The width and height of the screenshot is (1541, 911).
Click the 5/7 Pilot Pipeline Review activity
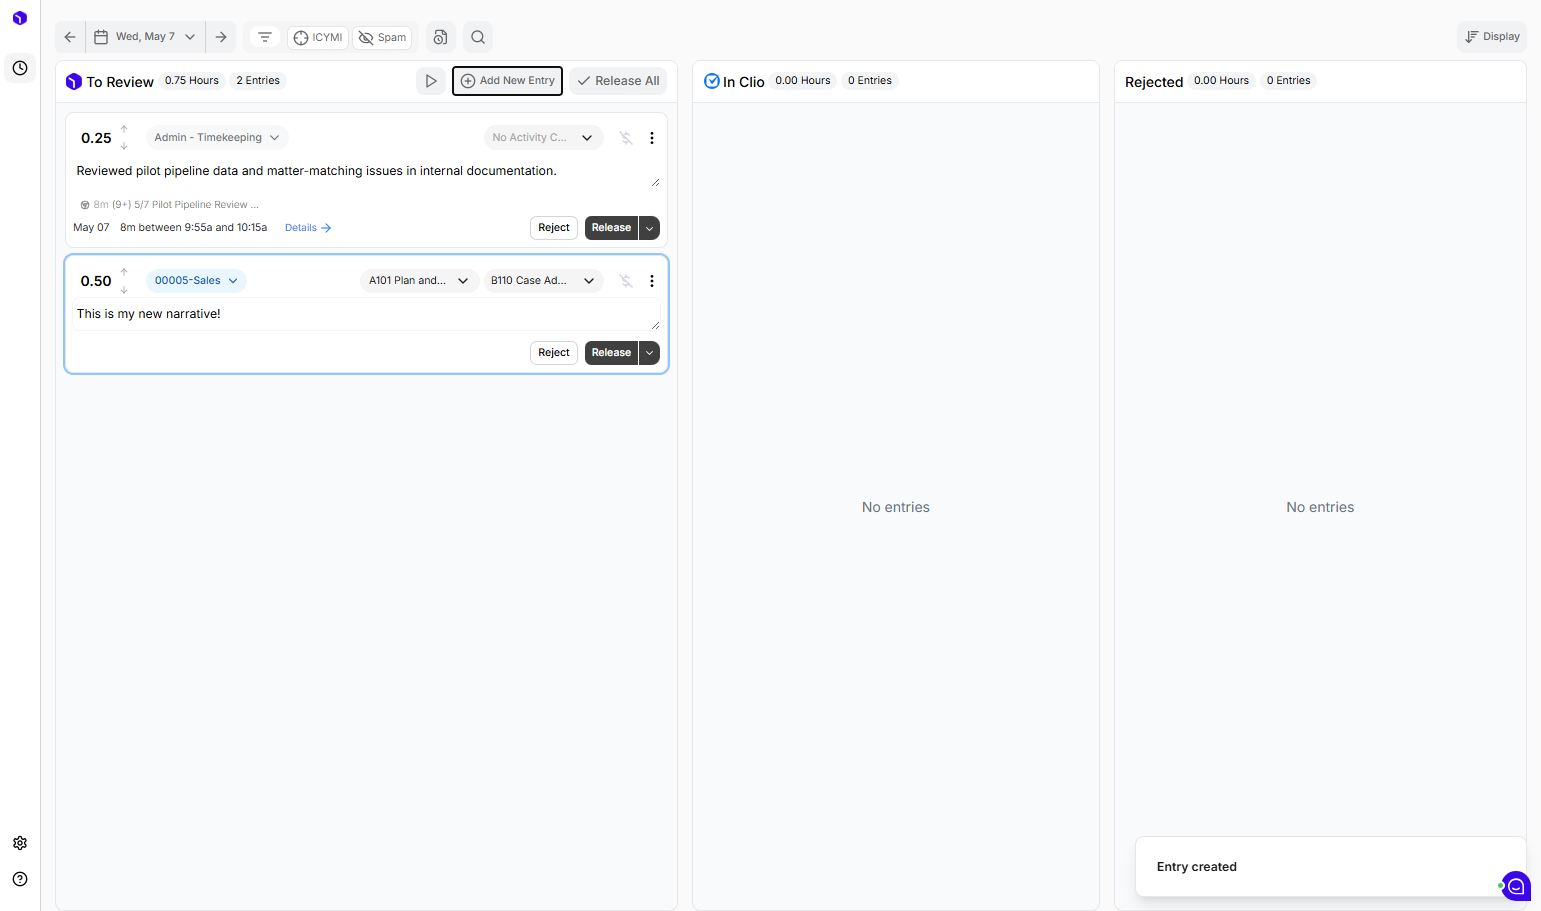point(170,205)
